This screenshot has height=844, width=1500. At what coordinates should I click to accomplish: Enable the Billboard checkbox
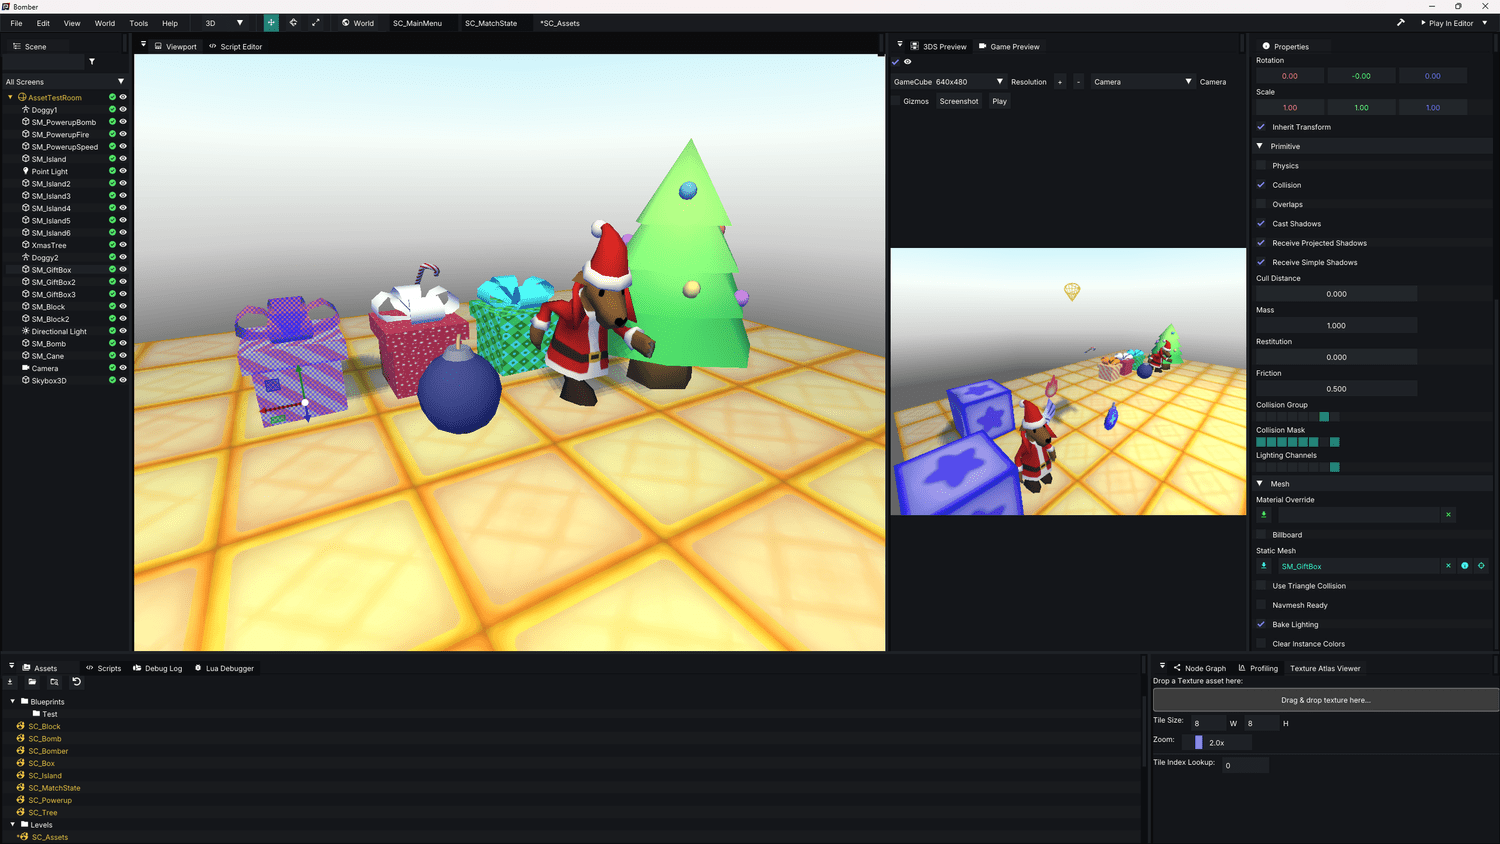coord(1261,535)
